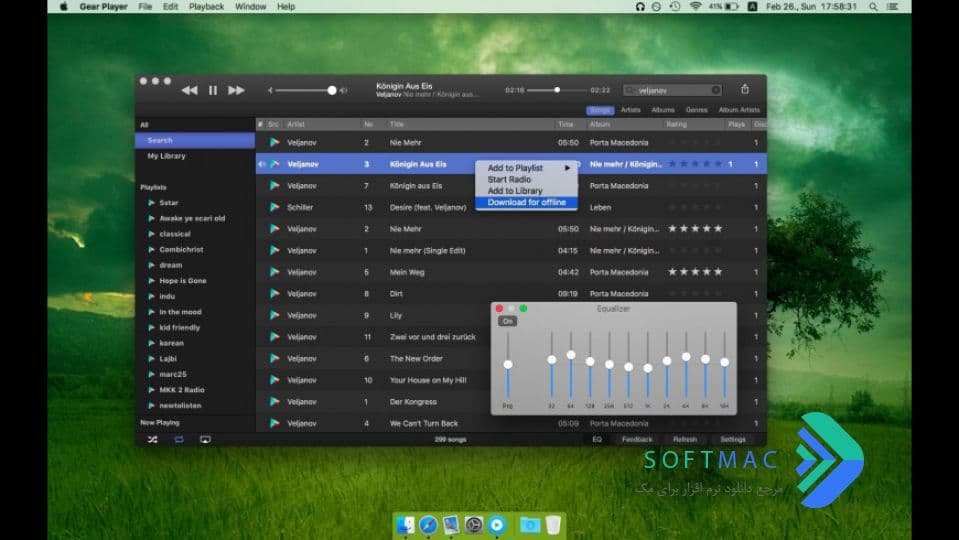Expand the Add to Playlist submenu arrow
This screenshot has width=959, height=540.
pos(568,168)
